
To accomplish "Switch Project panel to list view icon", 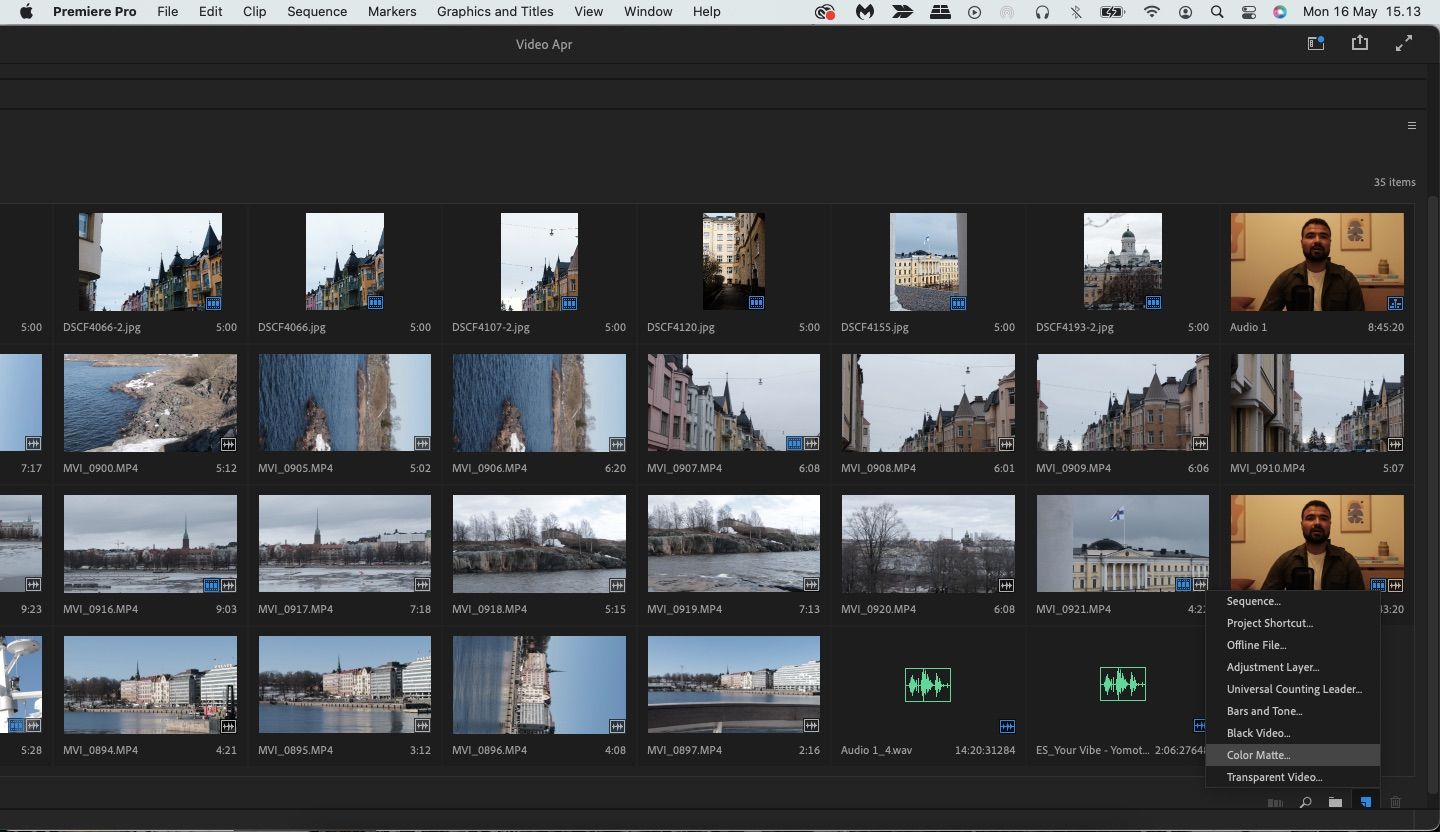I will click(x=1275, y=802).
